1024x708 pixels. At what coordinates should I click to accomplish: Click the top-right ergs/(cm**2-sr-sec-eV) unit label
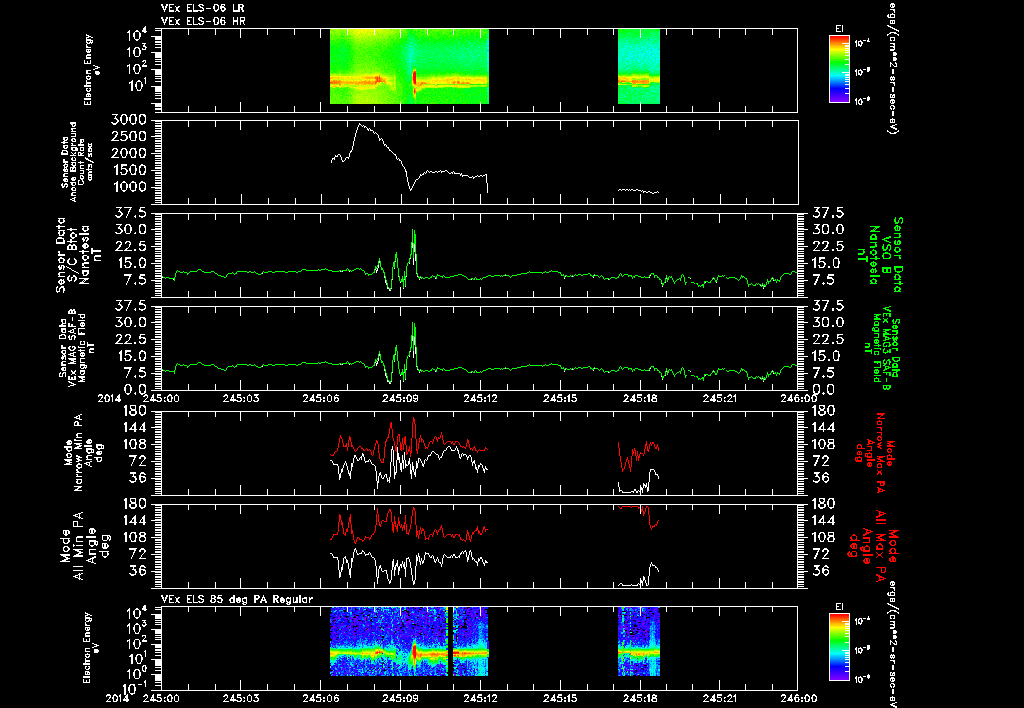coord(892,67)
